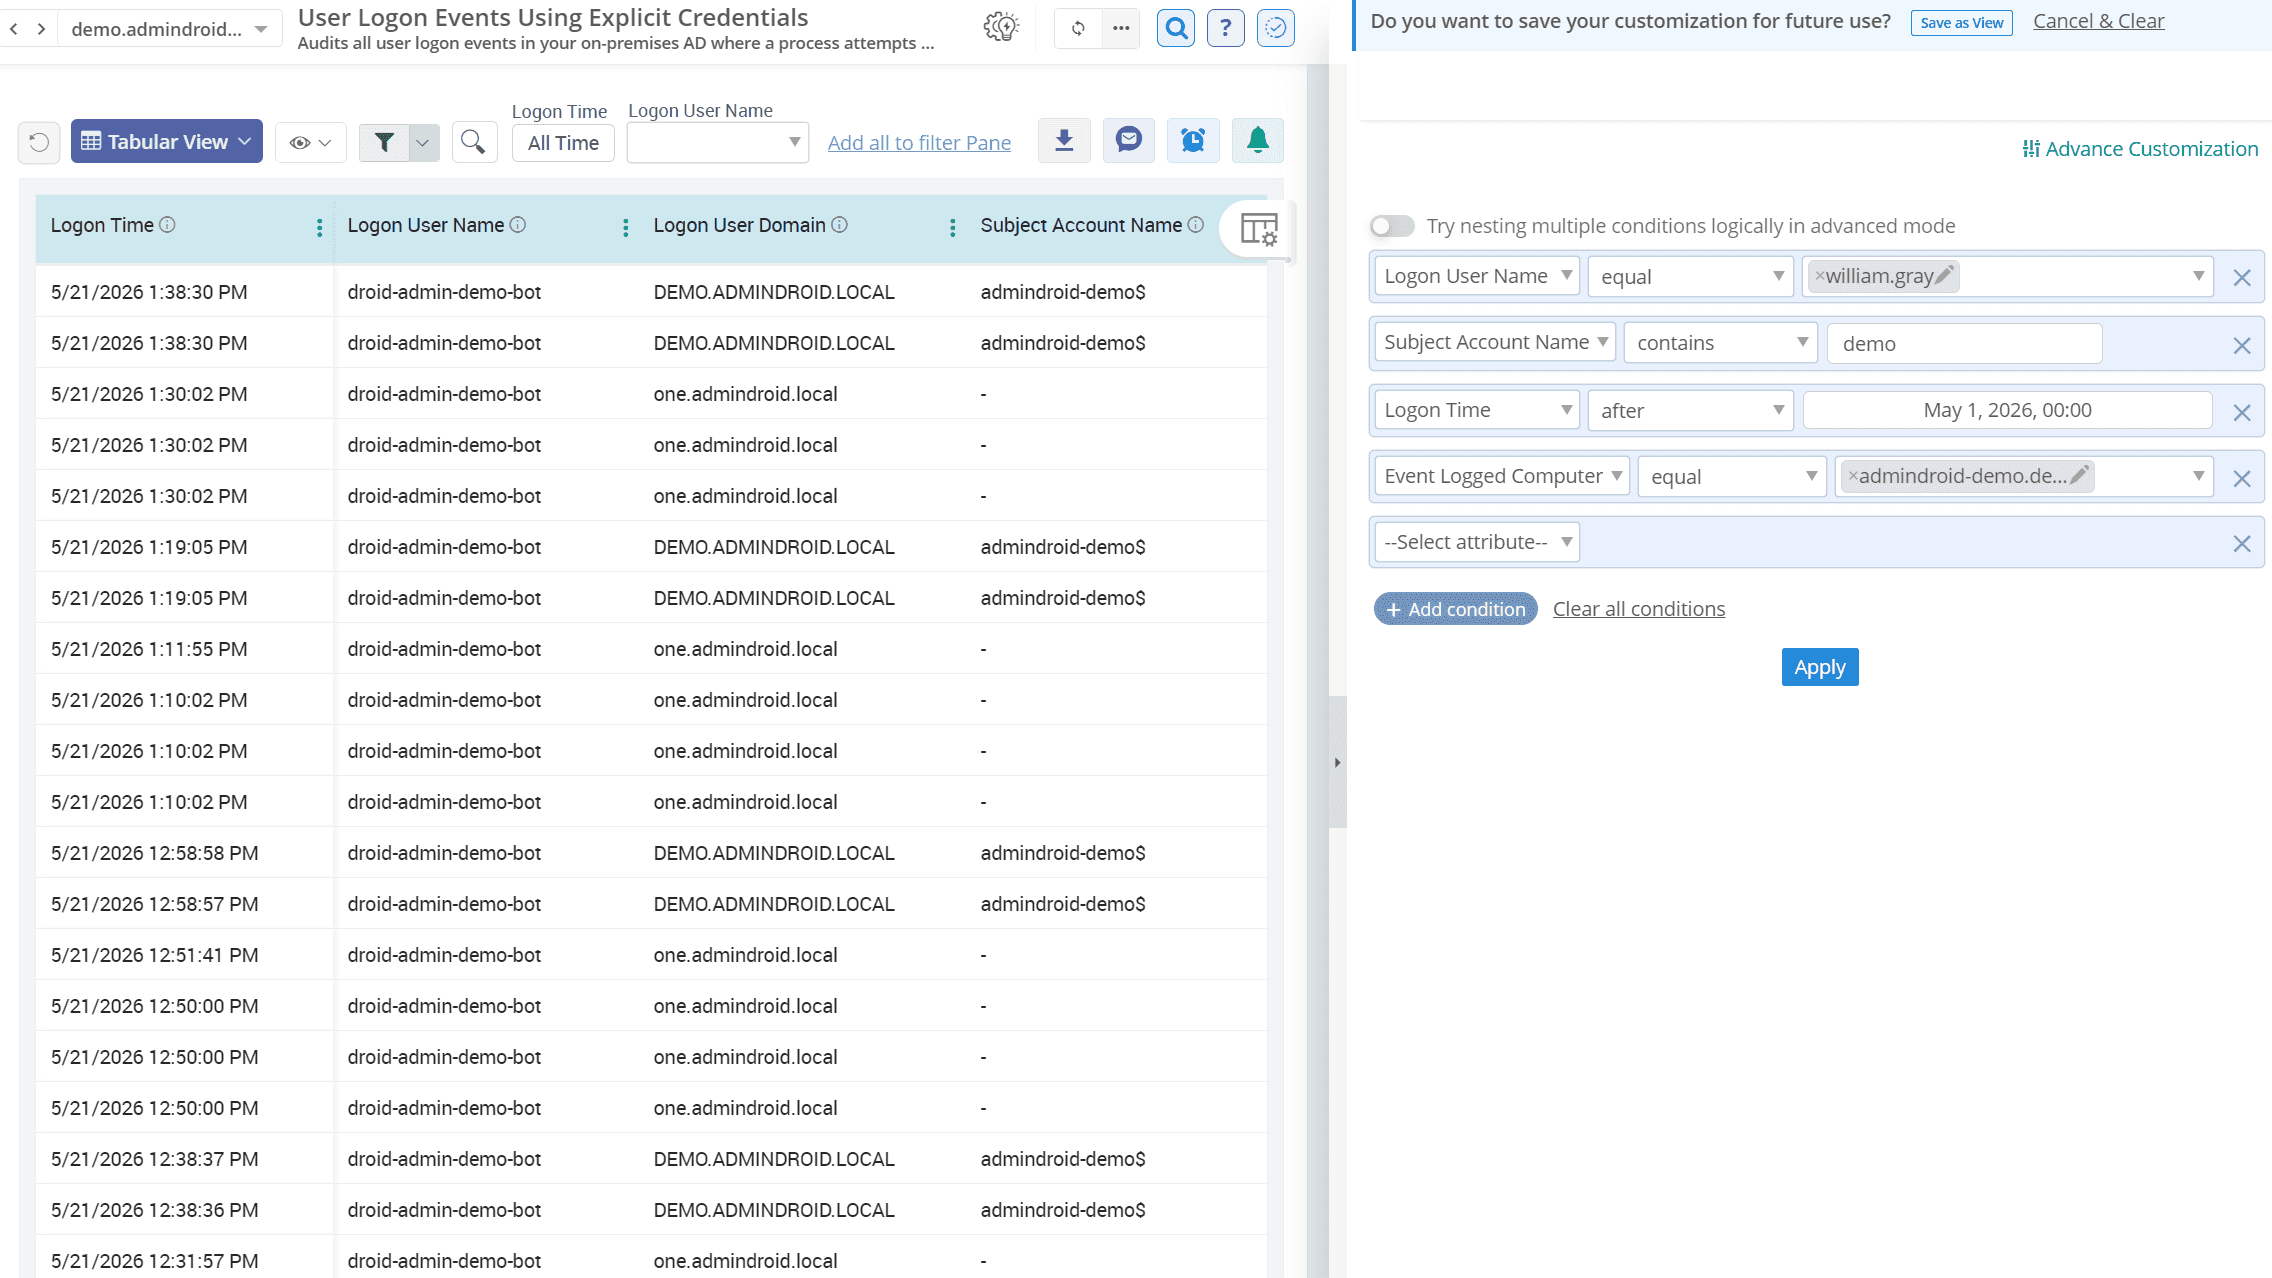Viewport: 2272px width, 1278px height.
Task: Click the demo value input field
Action: coord(1964,343)
